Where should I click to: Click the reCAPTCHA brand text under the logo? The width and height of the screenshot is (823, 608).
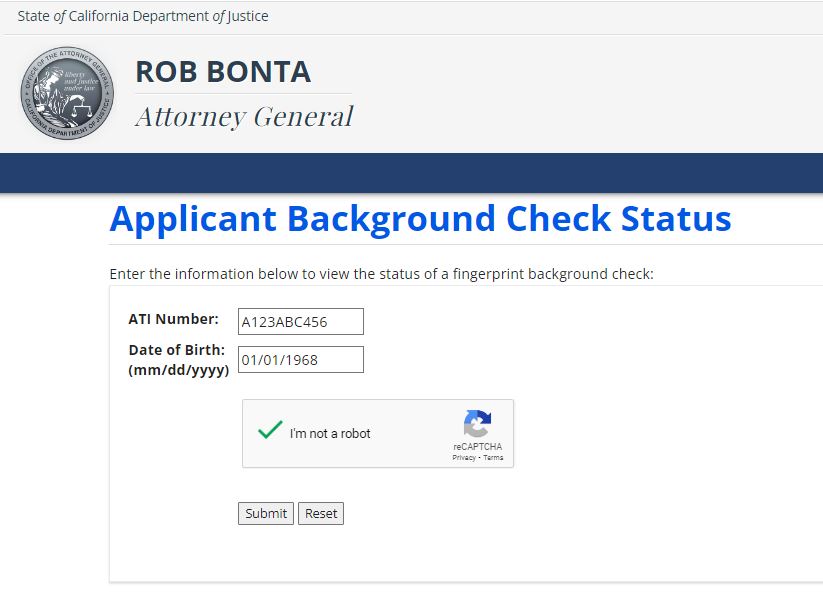pos(477,447)
